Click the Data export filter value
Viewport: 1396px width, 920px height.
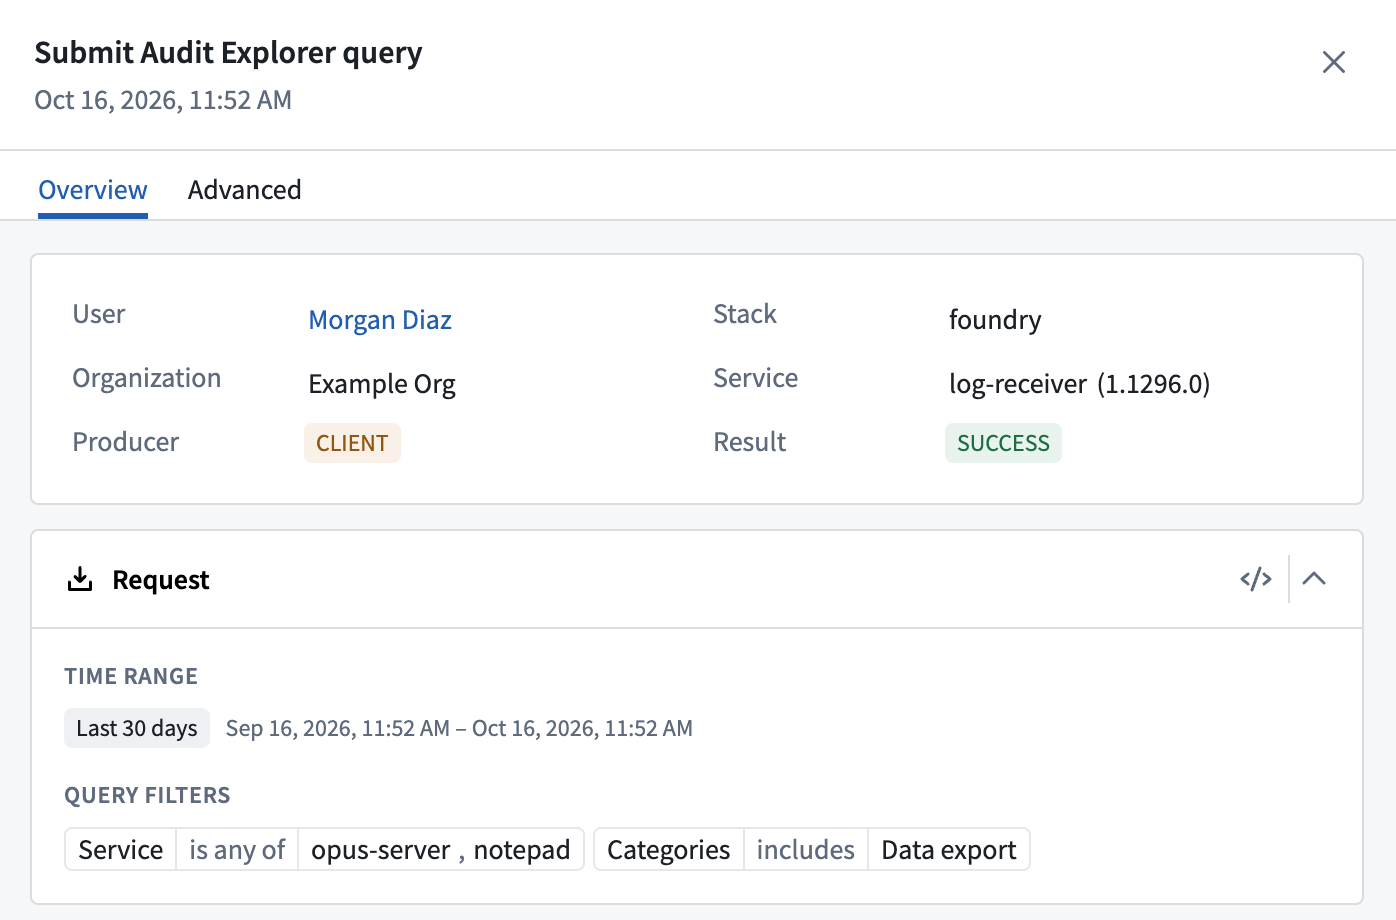pyautogui.click(x=949, y=850)
